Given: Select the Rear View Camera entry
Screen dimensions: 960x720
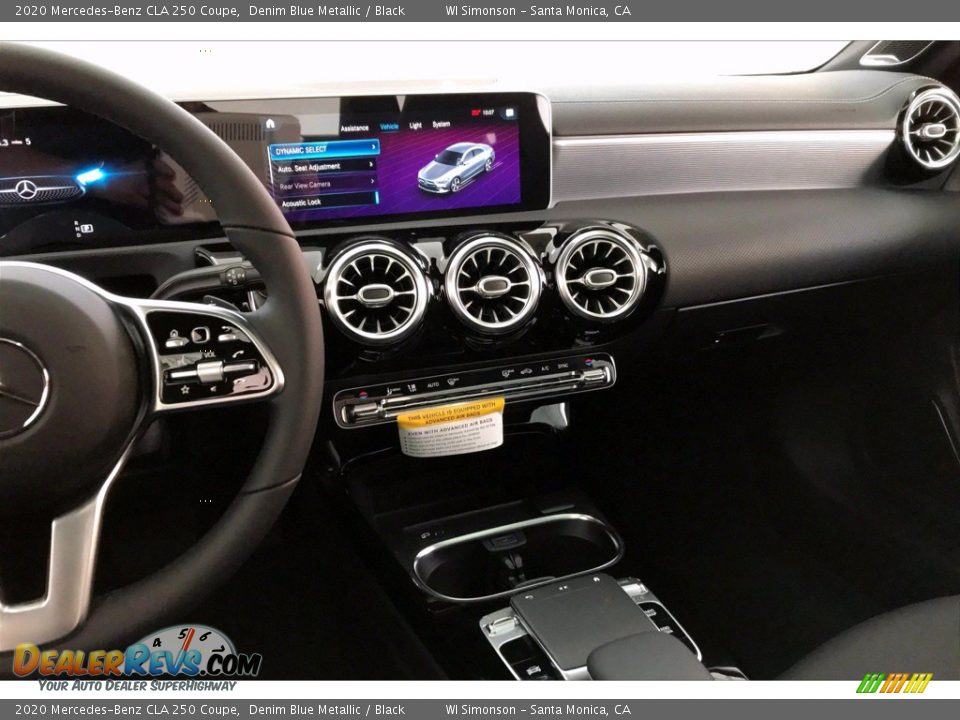Looking at the screenshot, I should click(x=326, y=184).
